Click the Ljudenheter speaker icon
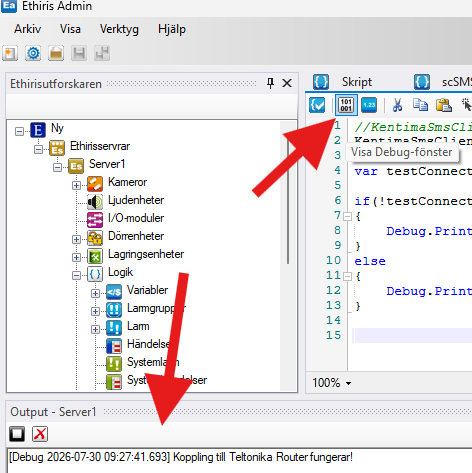 coord(95,202)
